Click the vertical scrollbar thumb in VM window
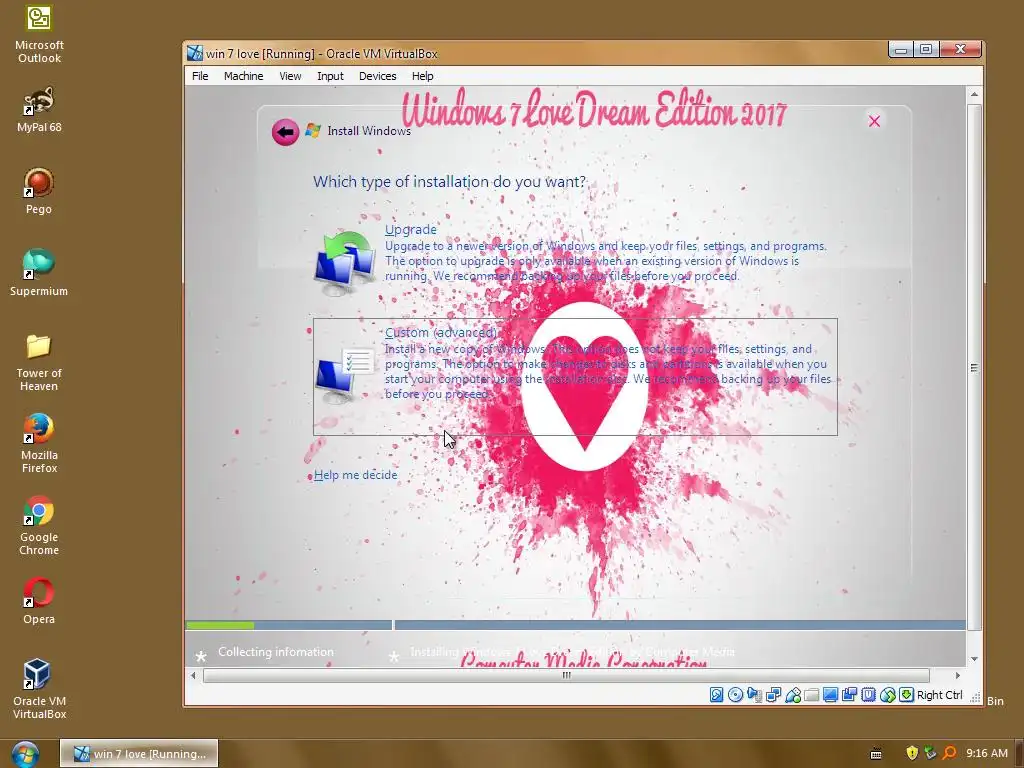The width and height of the screenshot is (1024, 768). (x=974, y=368)
